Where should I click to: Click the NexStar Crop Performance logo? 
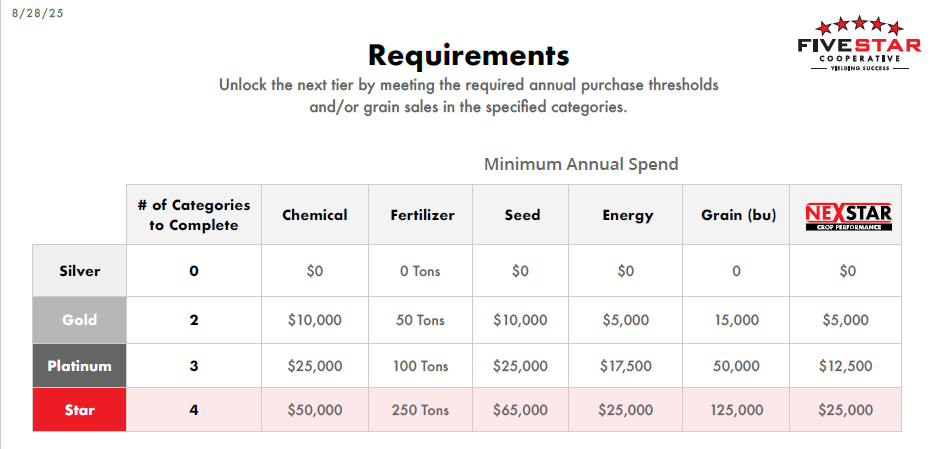848,217
